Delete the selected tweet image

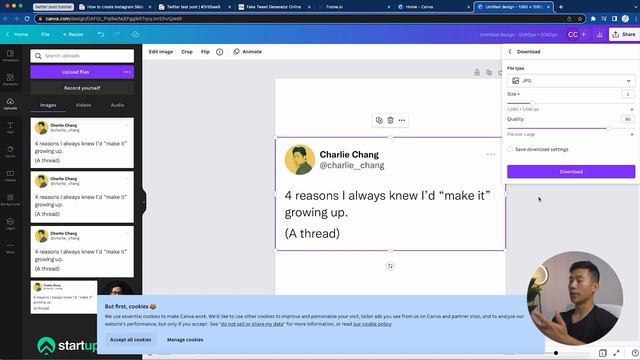[x=390, y=120]
